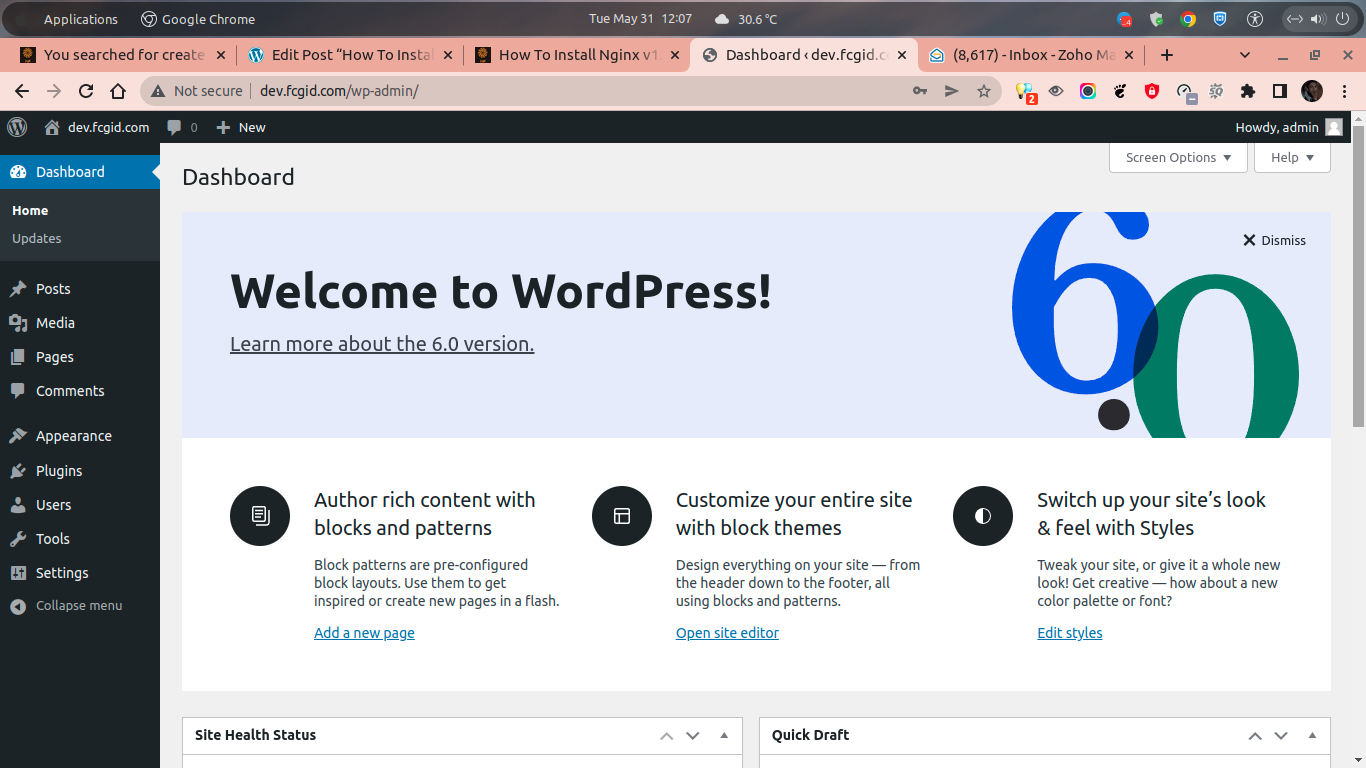Click the GNOME footprint extension icon
This screenshot has height=768, width=1366.
pos(1120,91)
